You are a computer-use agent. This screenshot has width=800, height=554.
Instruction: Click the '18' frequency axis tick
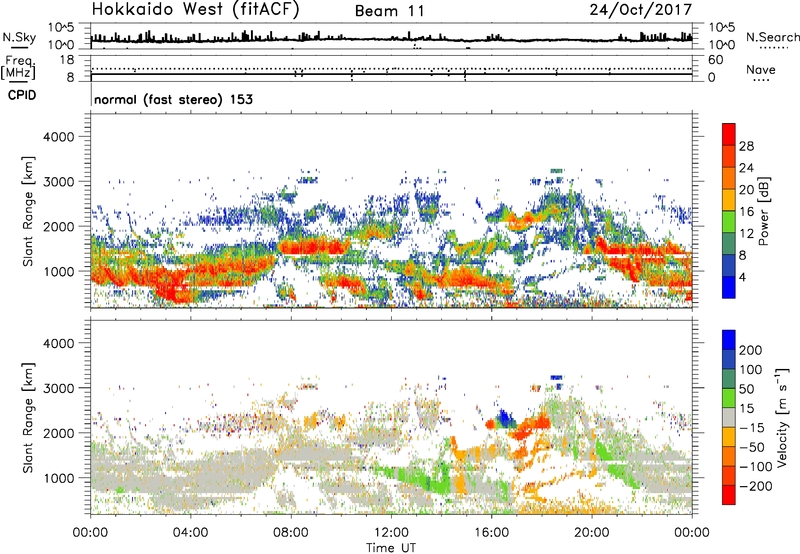click(67, 60)
